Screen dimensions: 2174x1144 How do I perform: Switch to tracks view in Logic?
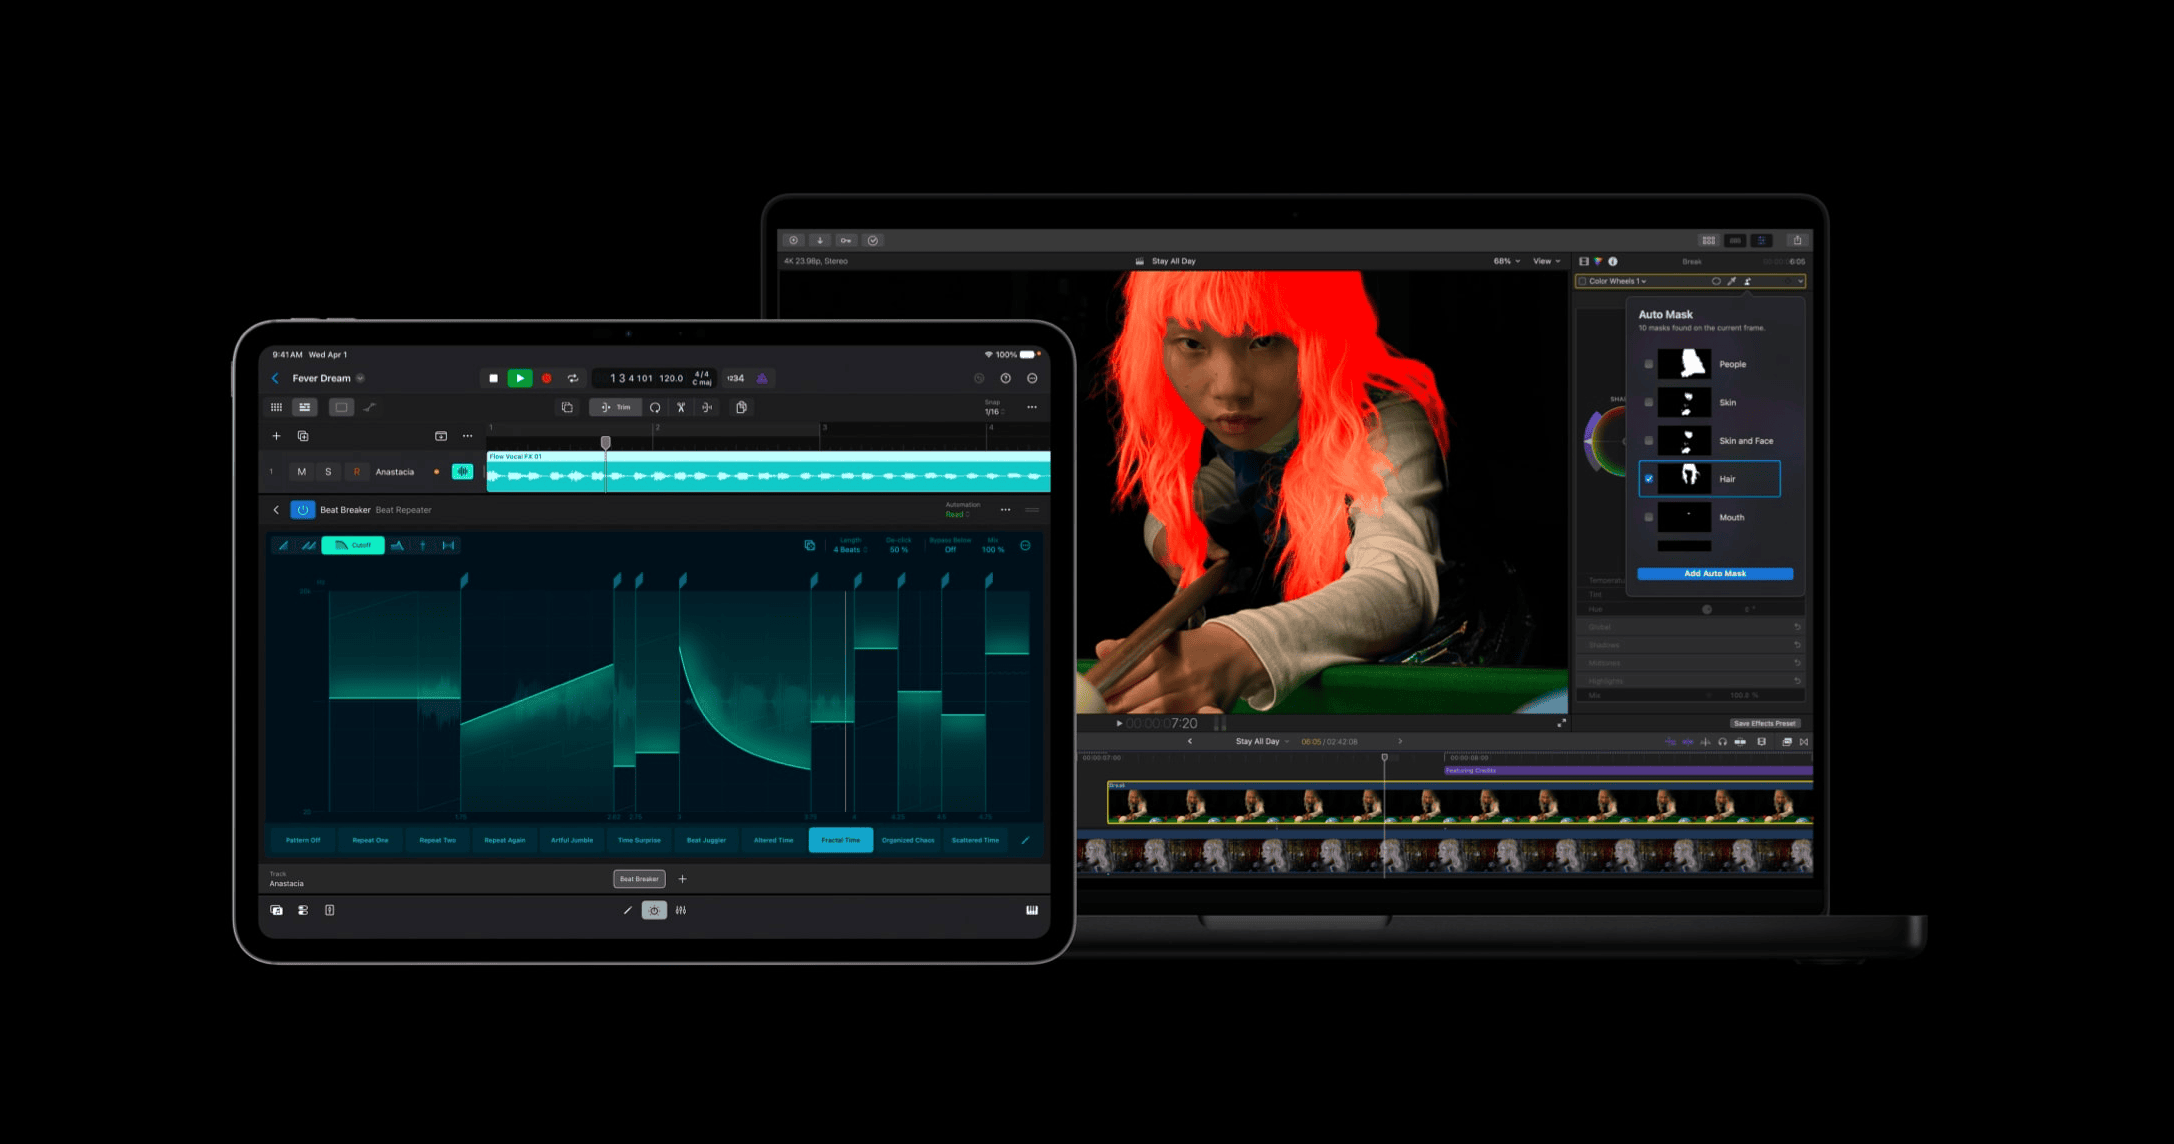(x=305, y=407)
